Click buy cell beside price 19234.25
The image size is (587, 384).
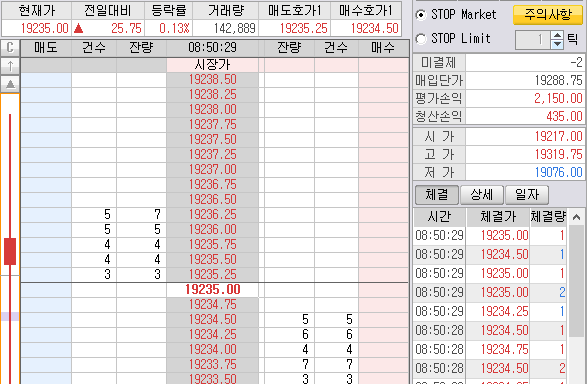point(383,334)
